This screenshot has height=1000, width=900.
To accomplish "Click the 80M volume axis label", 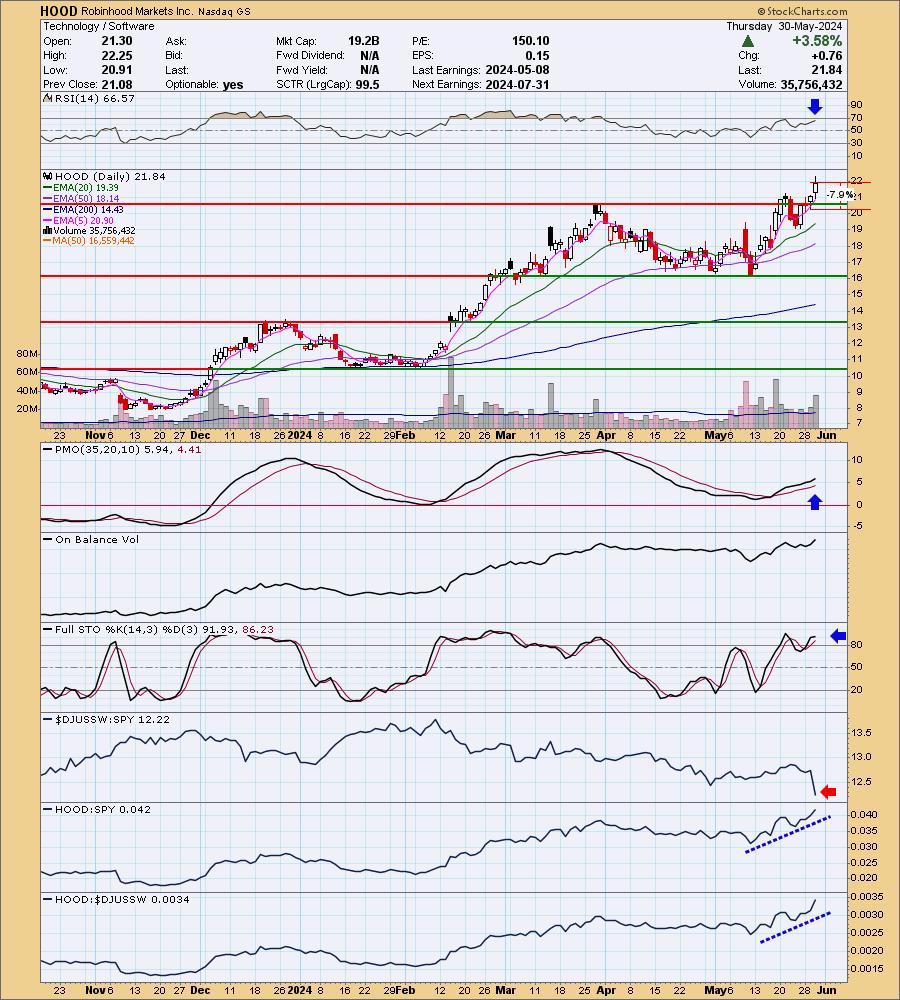I will 27,353.
